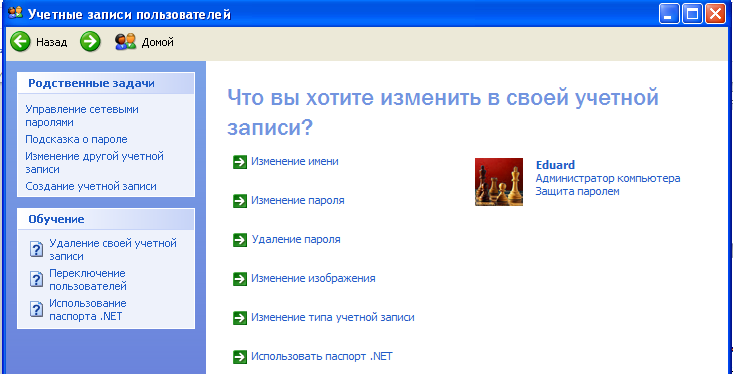Viewport: 733px width, 374px height.
Task: Open the Изменение изображения link
Action: (x=313, y=279)
